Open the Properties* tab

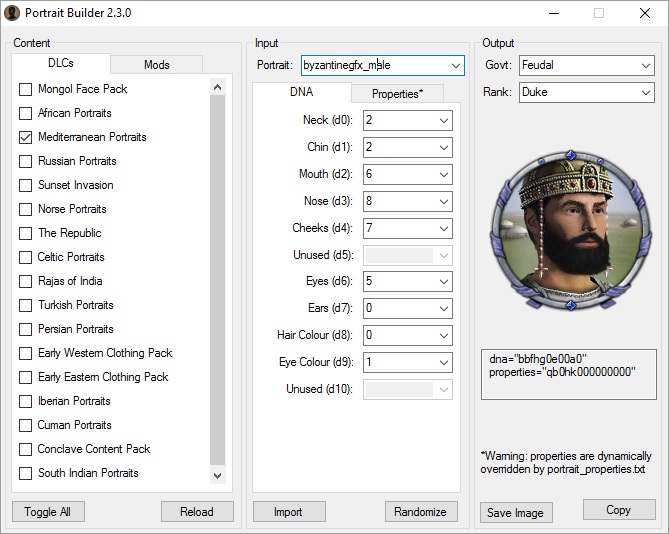[x=397, y=94]
